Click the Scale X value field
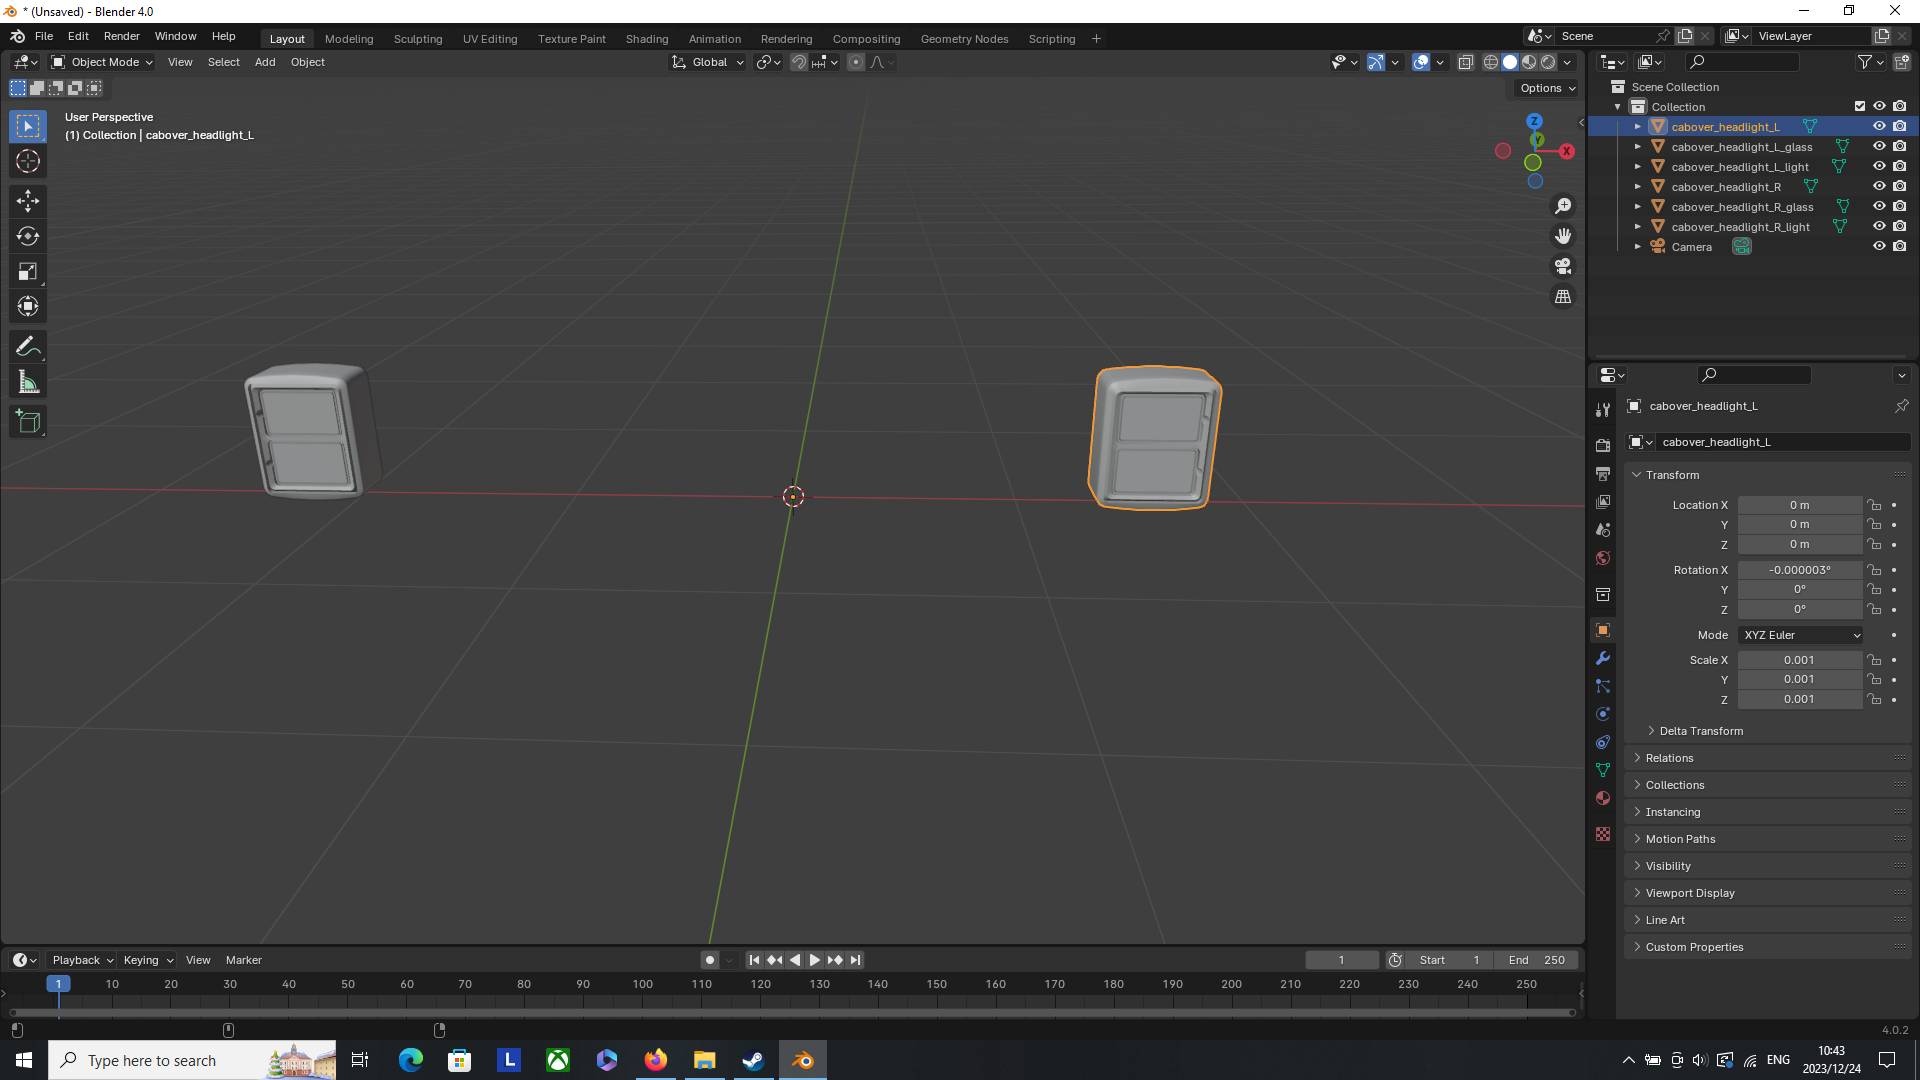 coord(1799,660)
